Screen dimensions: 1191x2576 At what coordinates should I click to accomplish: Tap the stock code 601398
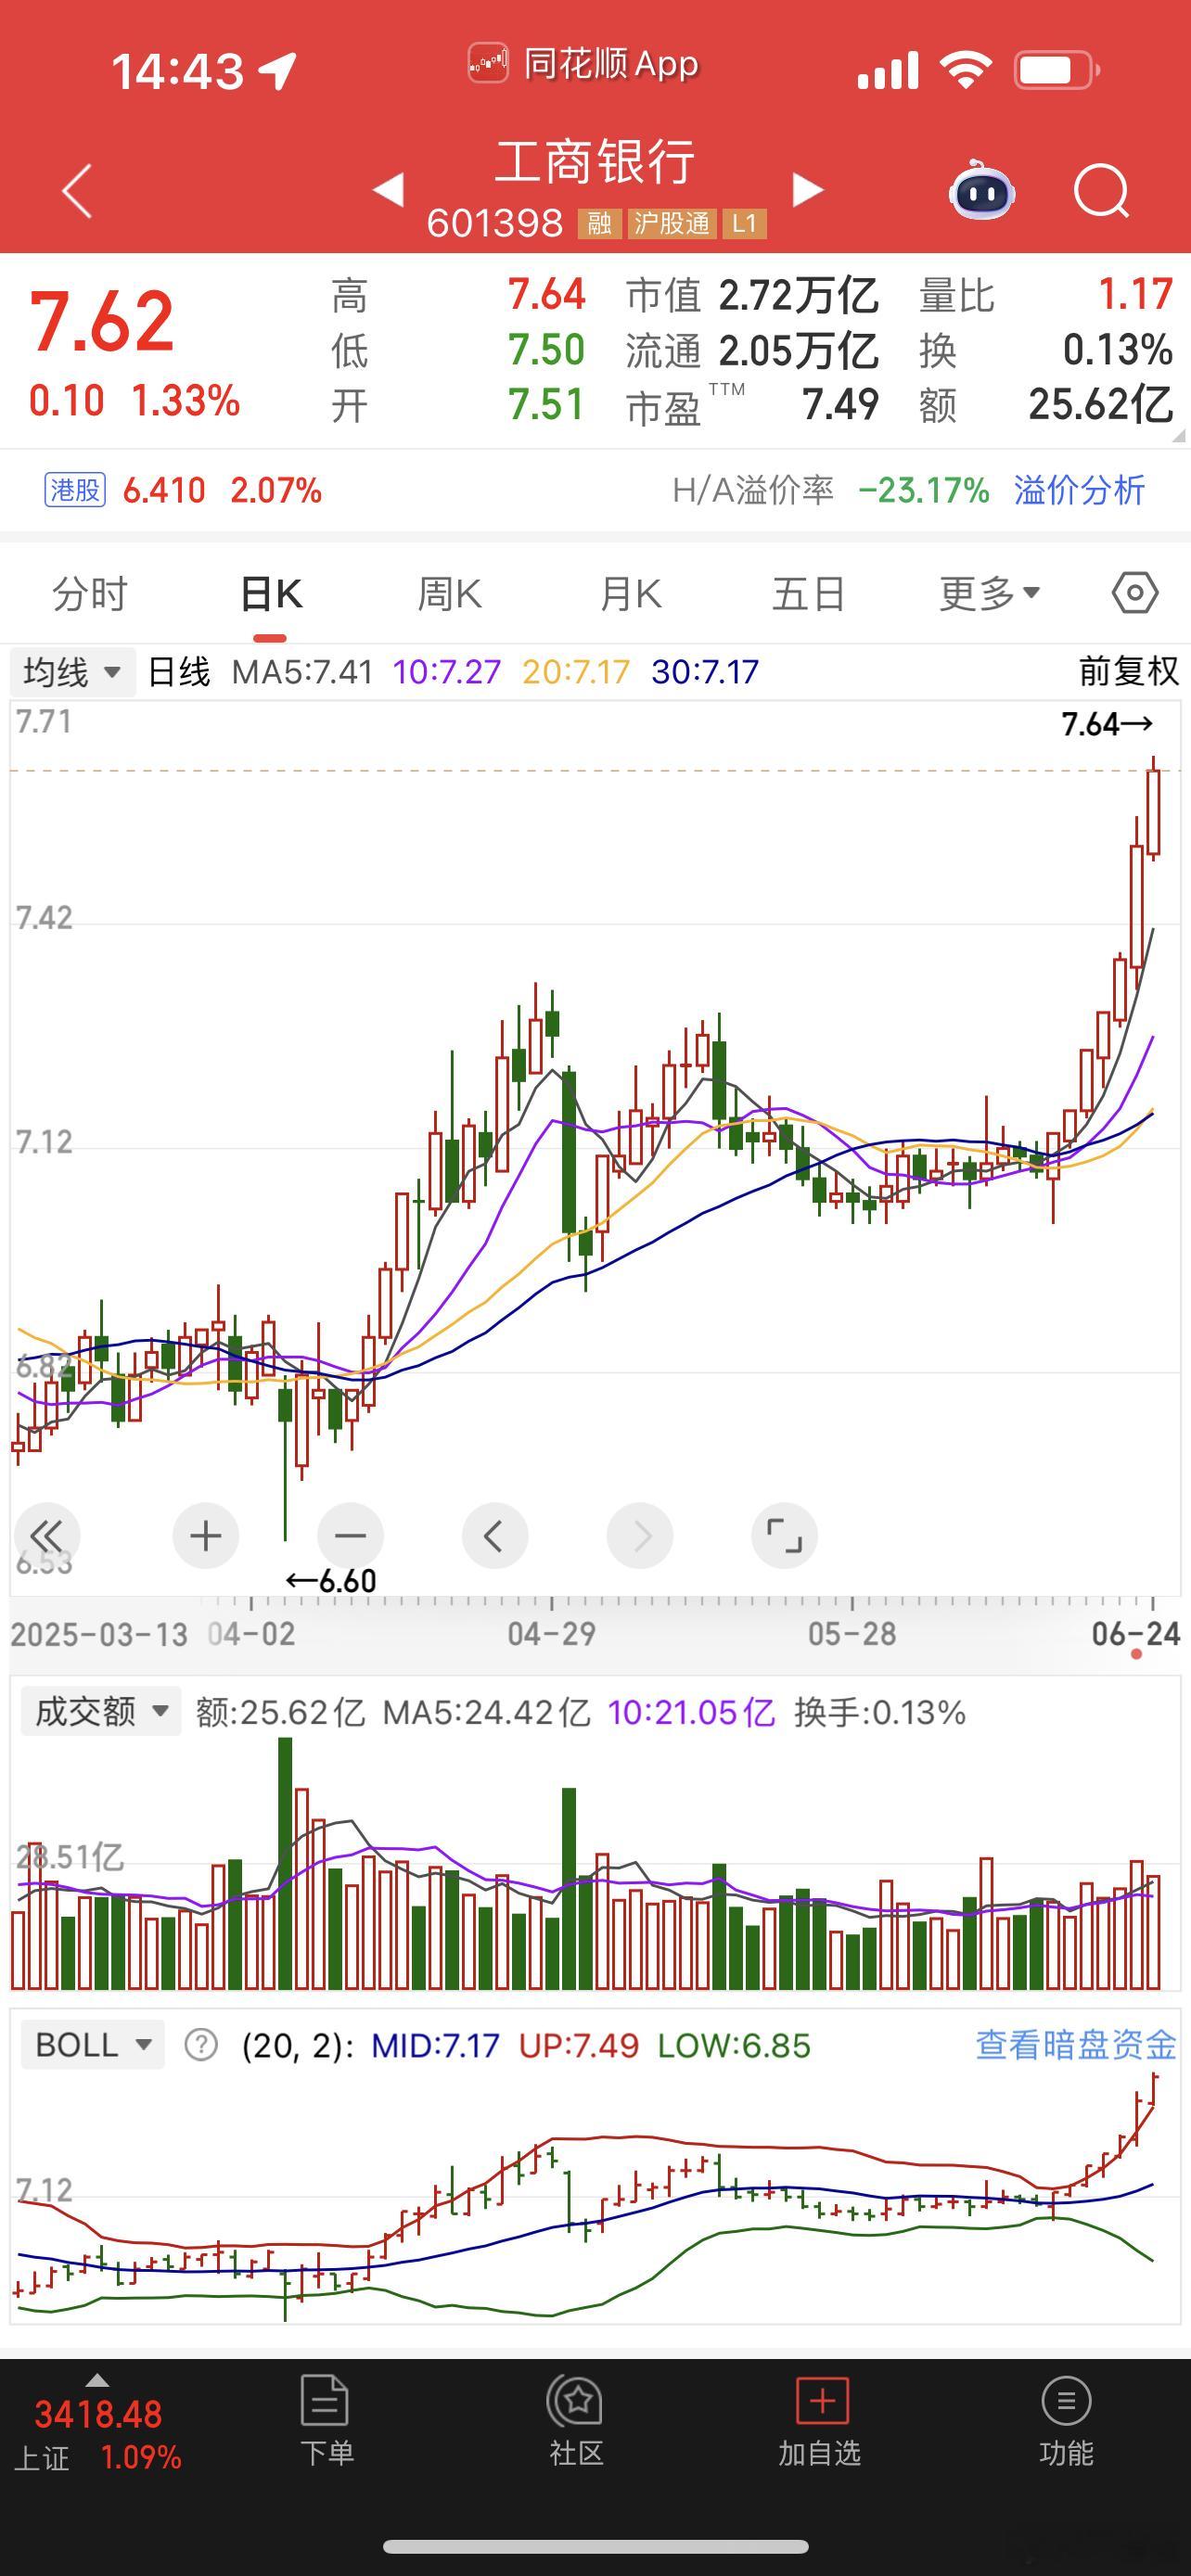pos(494,223)
